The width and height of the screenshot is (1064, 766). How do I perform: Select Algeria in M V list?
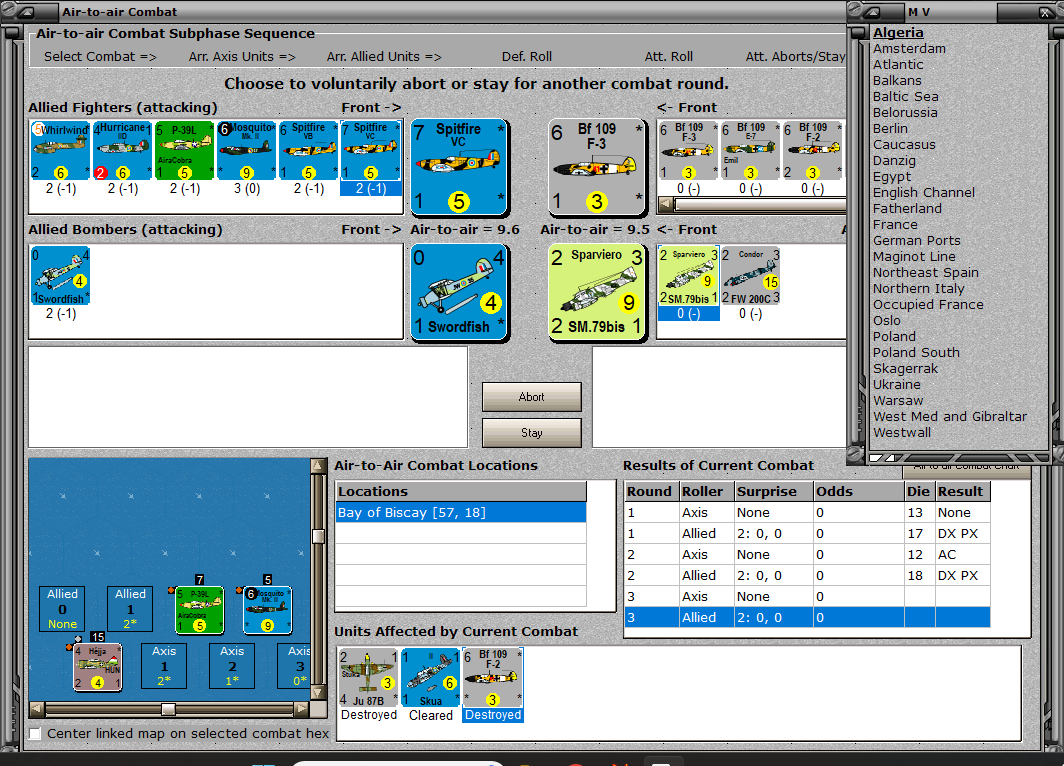coord(898,33)
